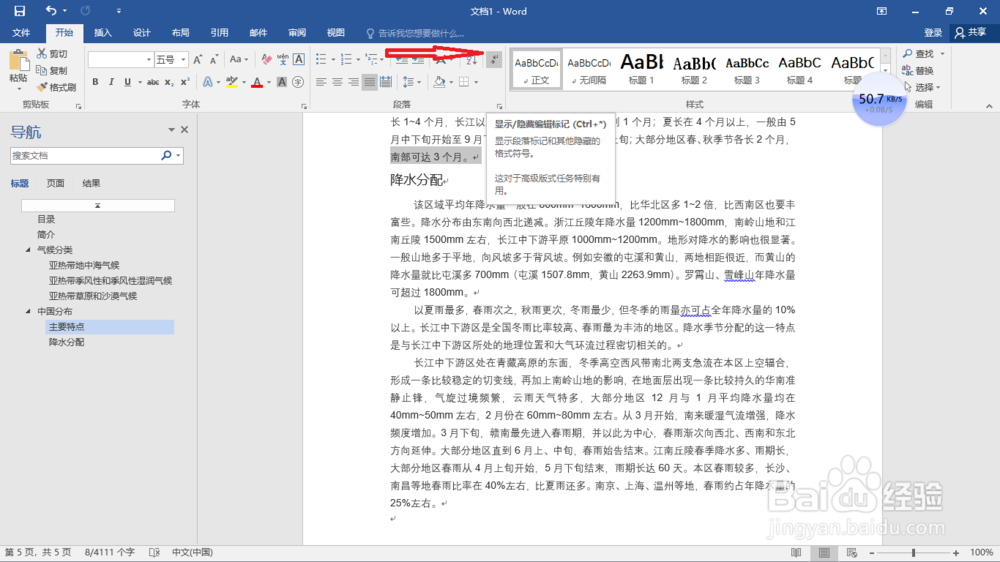
Task: Apply strikethrough (abc) formatting
Action: coord(153,82)
